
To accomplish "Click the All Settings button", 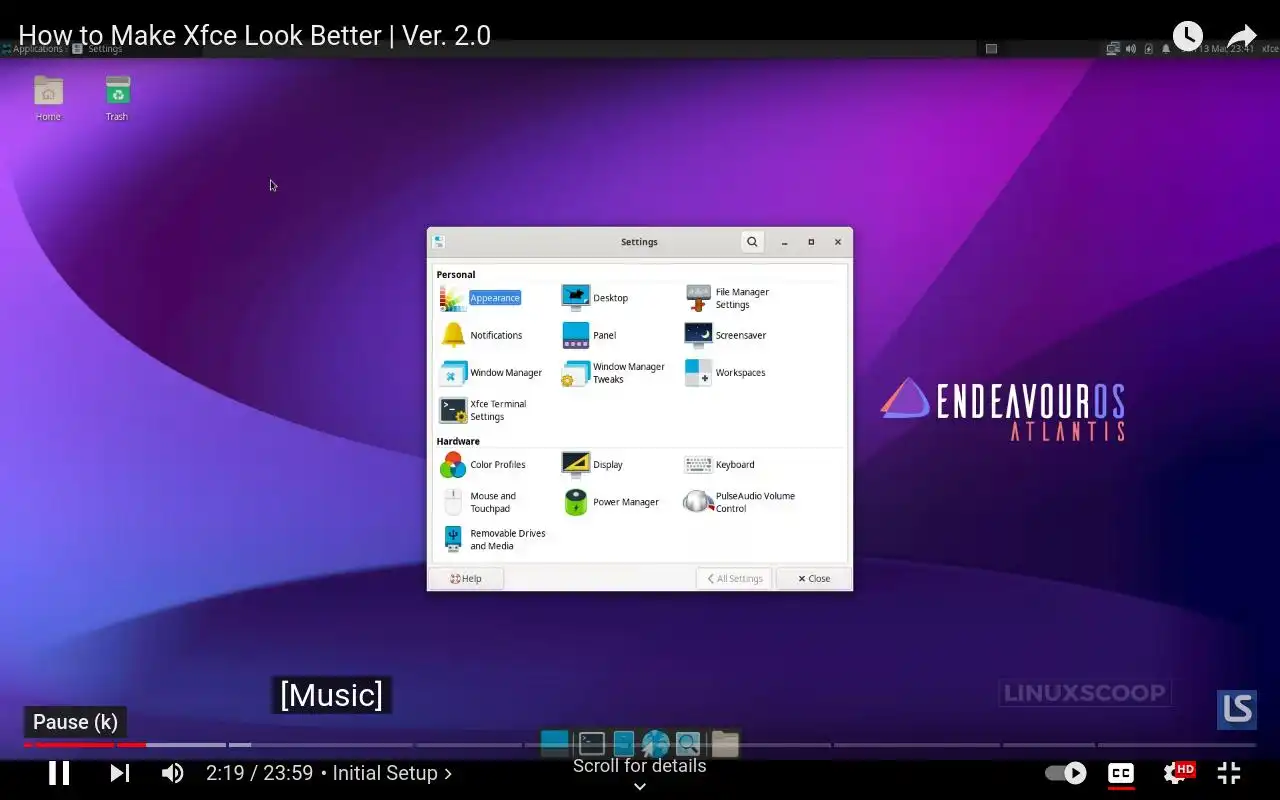I will click(734, 578).
